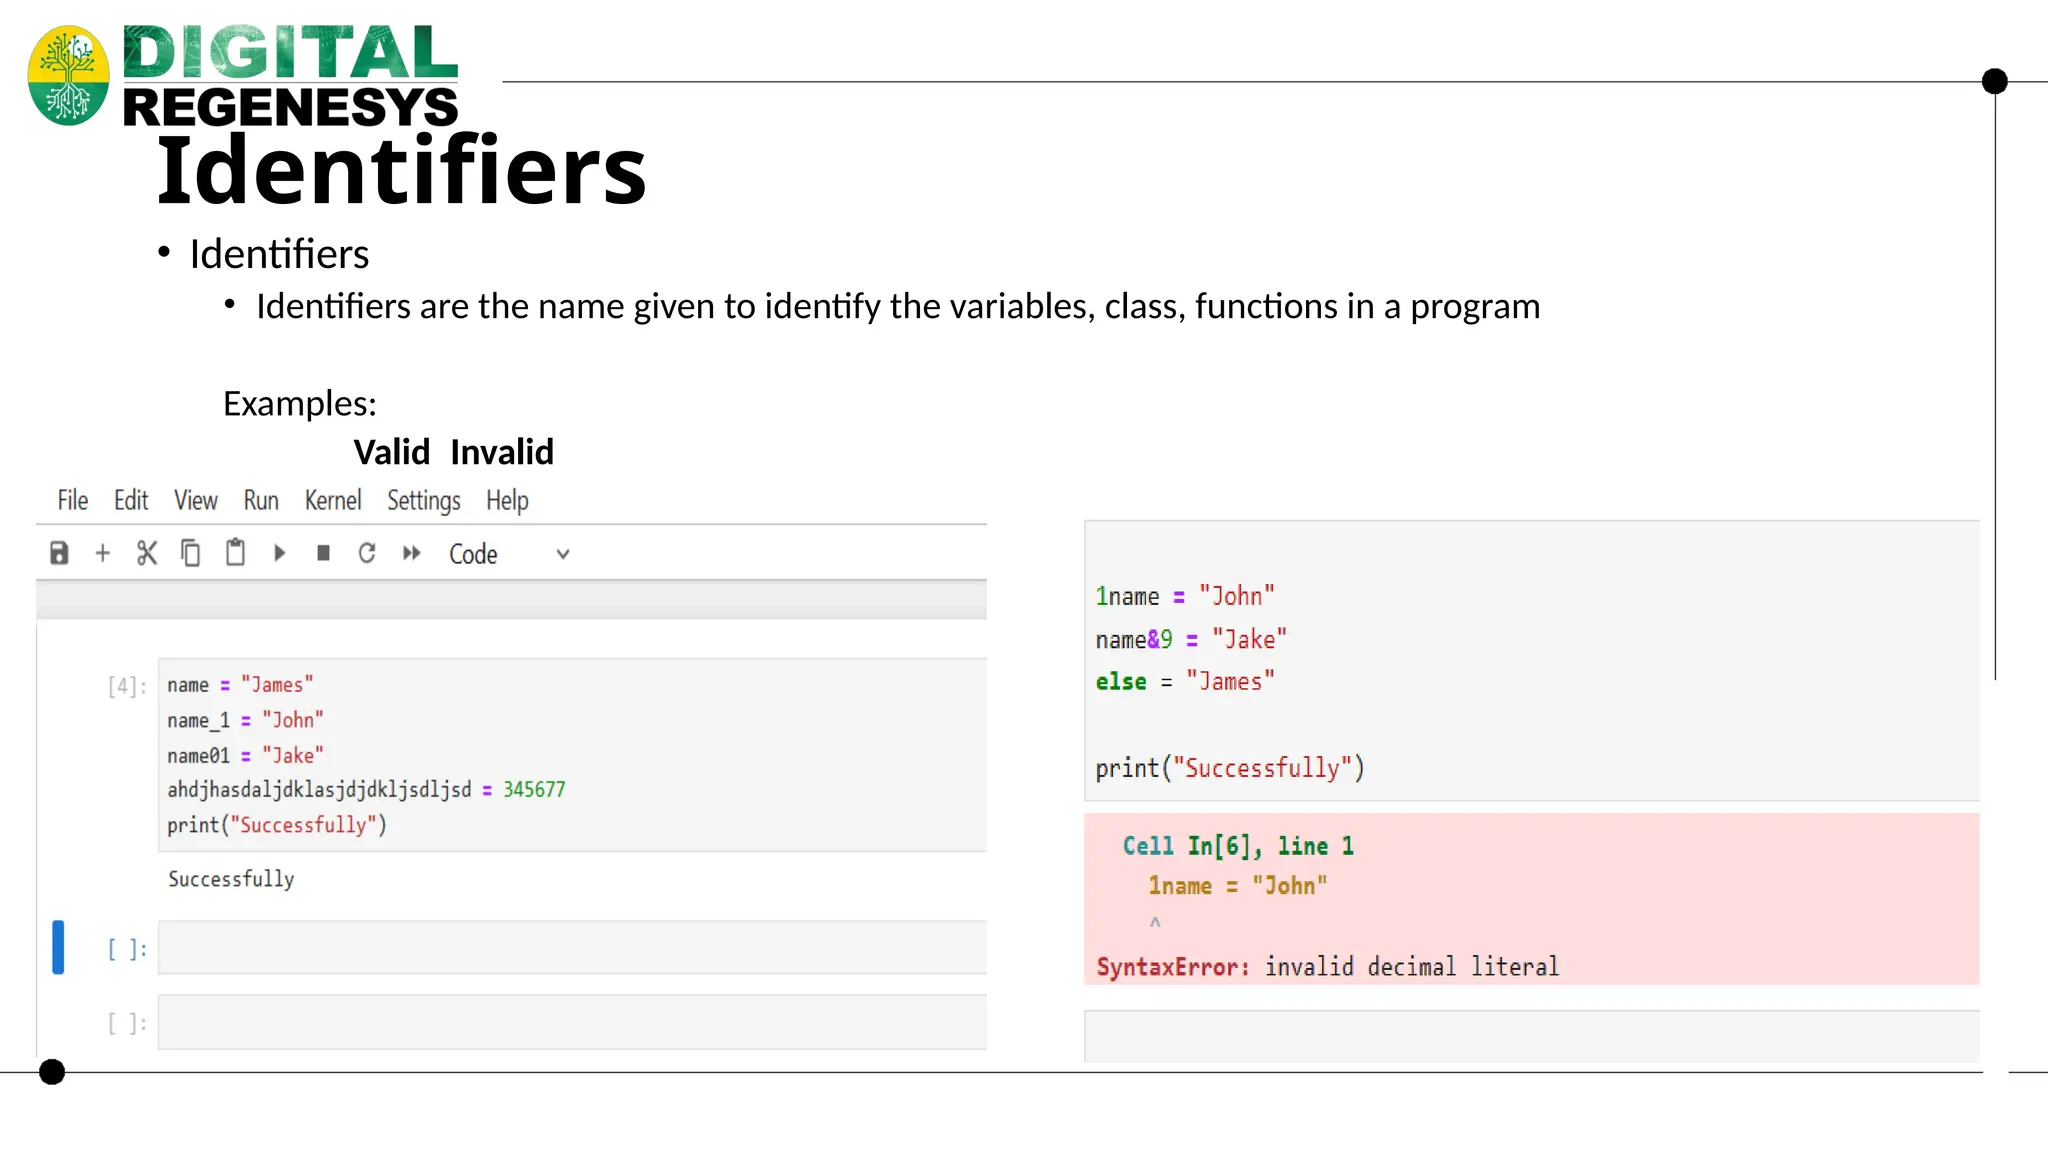
Task: Cut selected cell with scissors icon
Action: [147, 553]
